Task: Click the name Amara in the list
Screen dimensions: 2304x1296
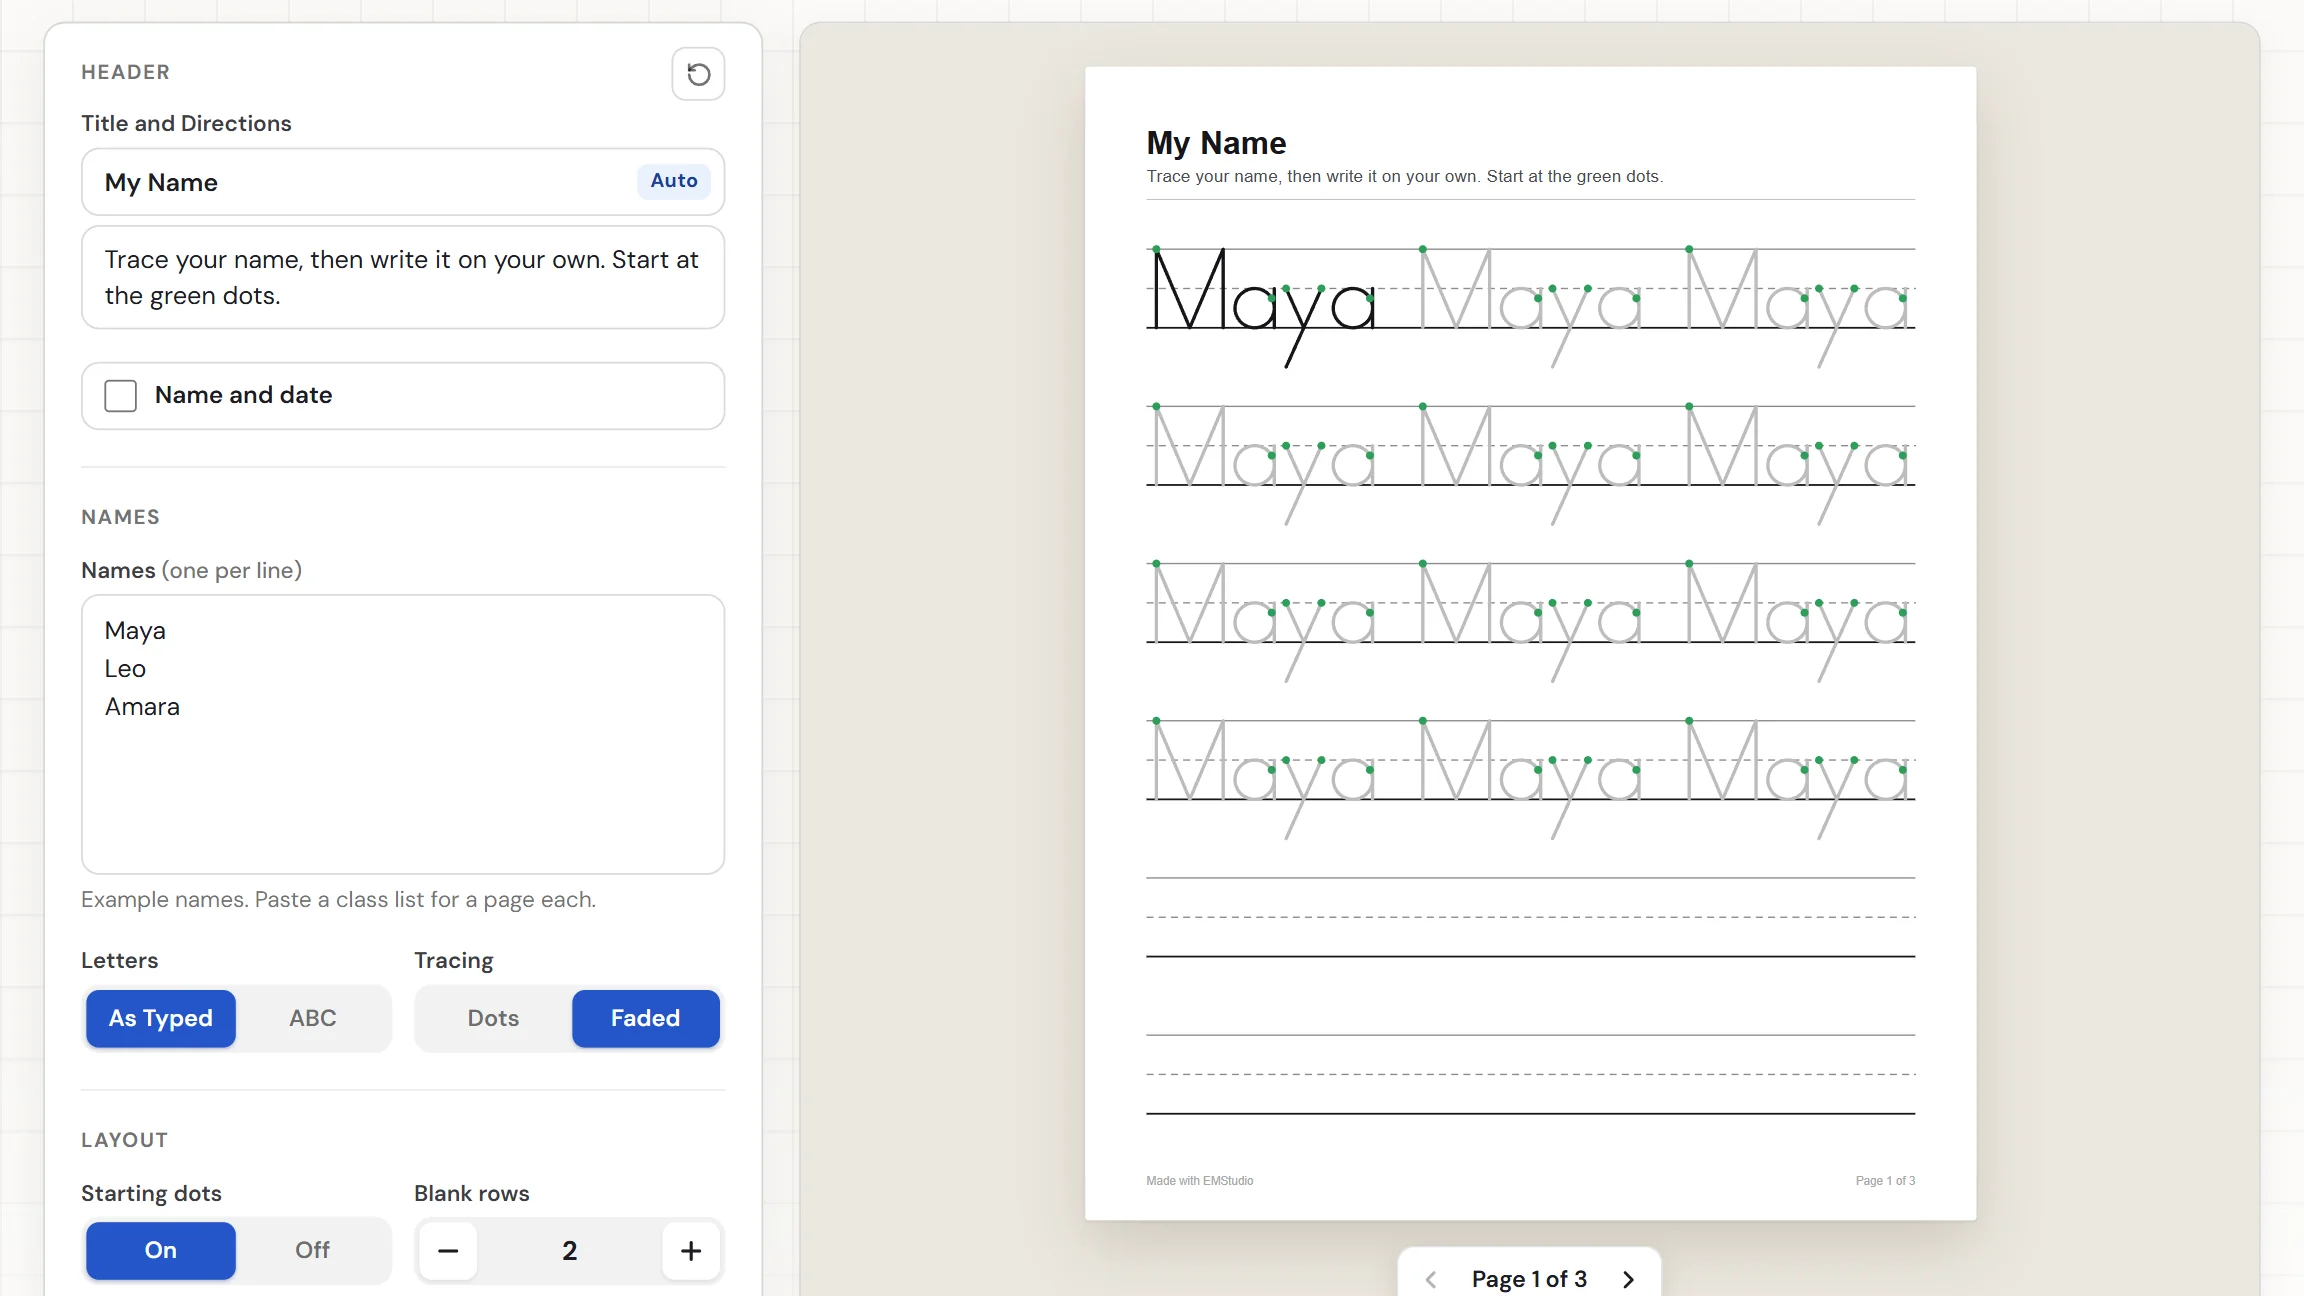Action: [142, 707]
